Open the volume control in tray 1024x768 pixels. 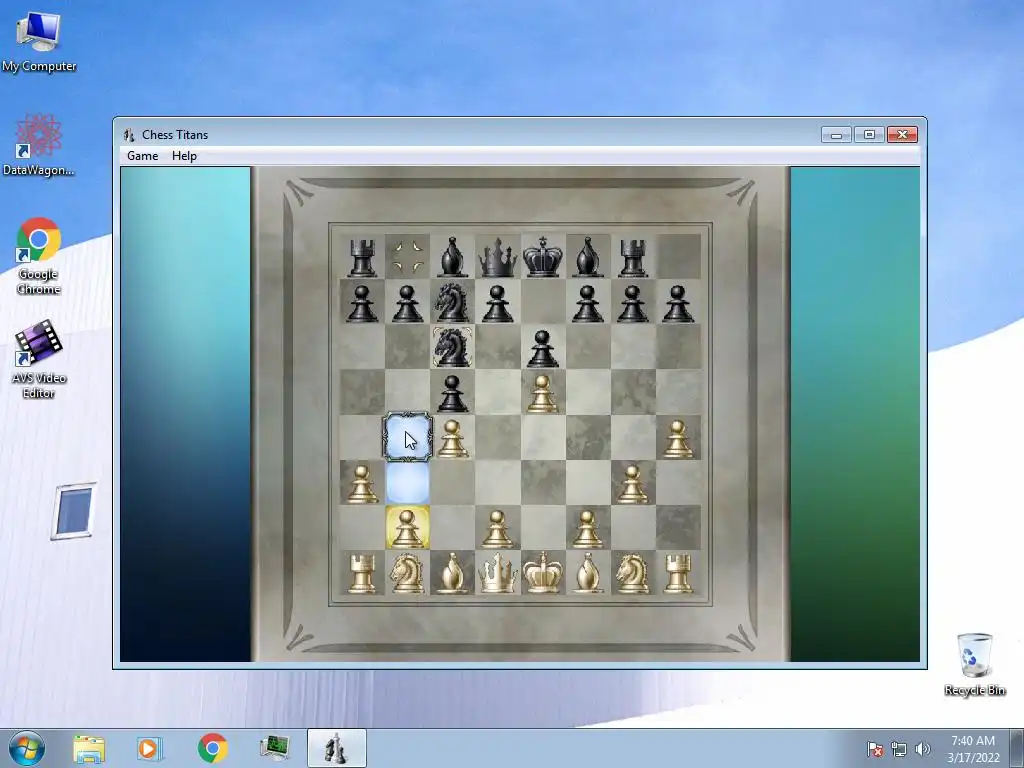922,749
